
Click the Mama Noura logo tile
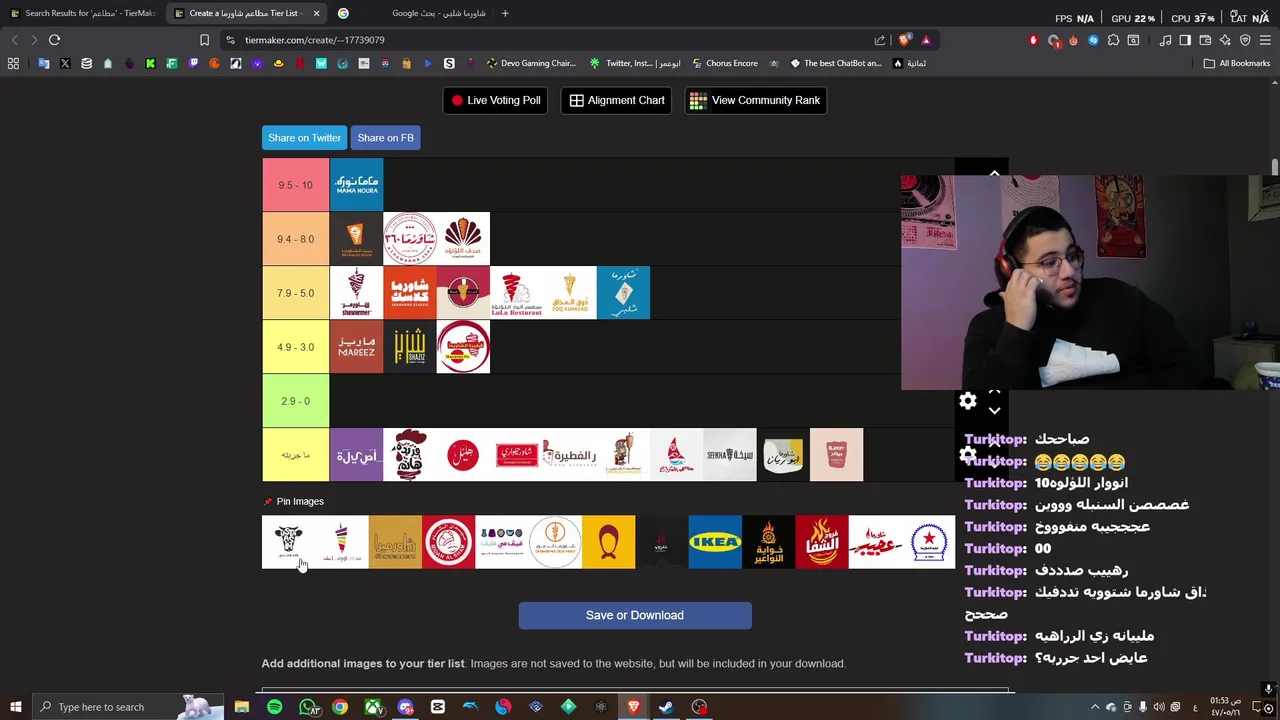[356, 185]
